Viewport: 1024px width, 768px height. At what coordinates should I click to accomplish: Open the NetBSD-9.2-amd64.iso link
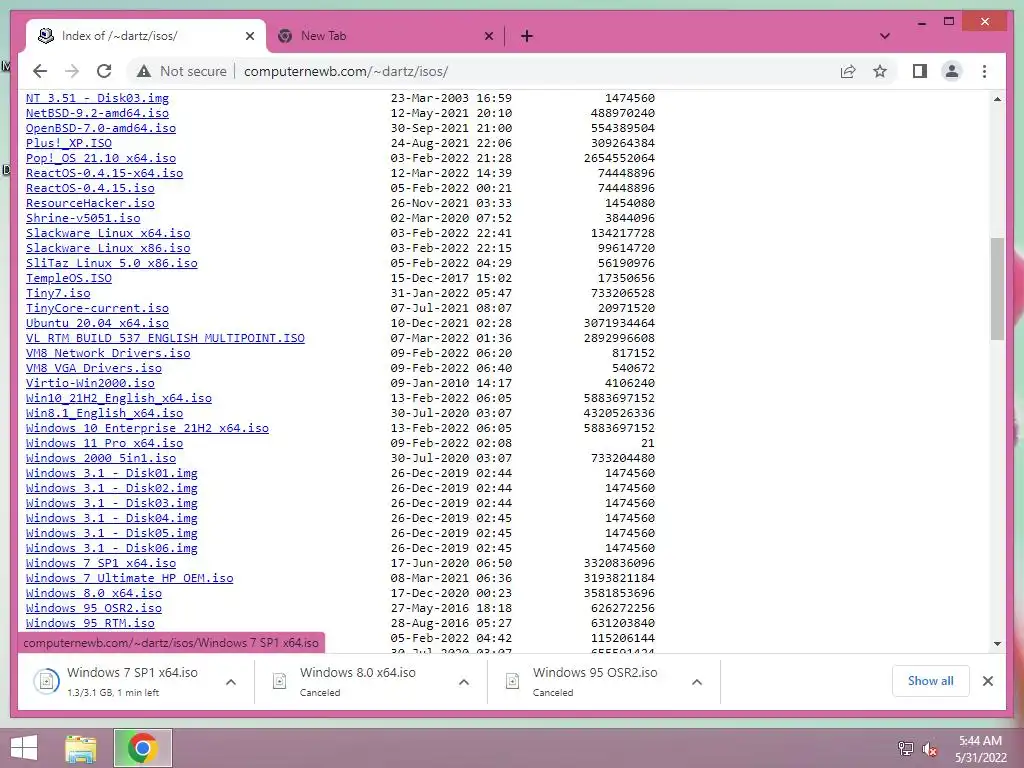coord(97,113)
